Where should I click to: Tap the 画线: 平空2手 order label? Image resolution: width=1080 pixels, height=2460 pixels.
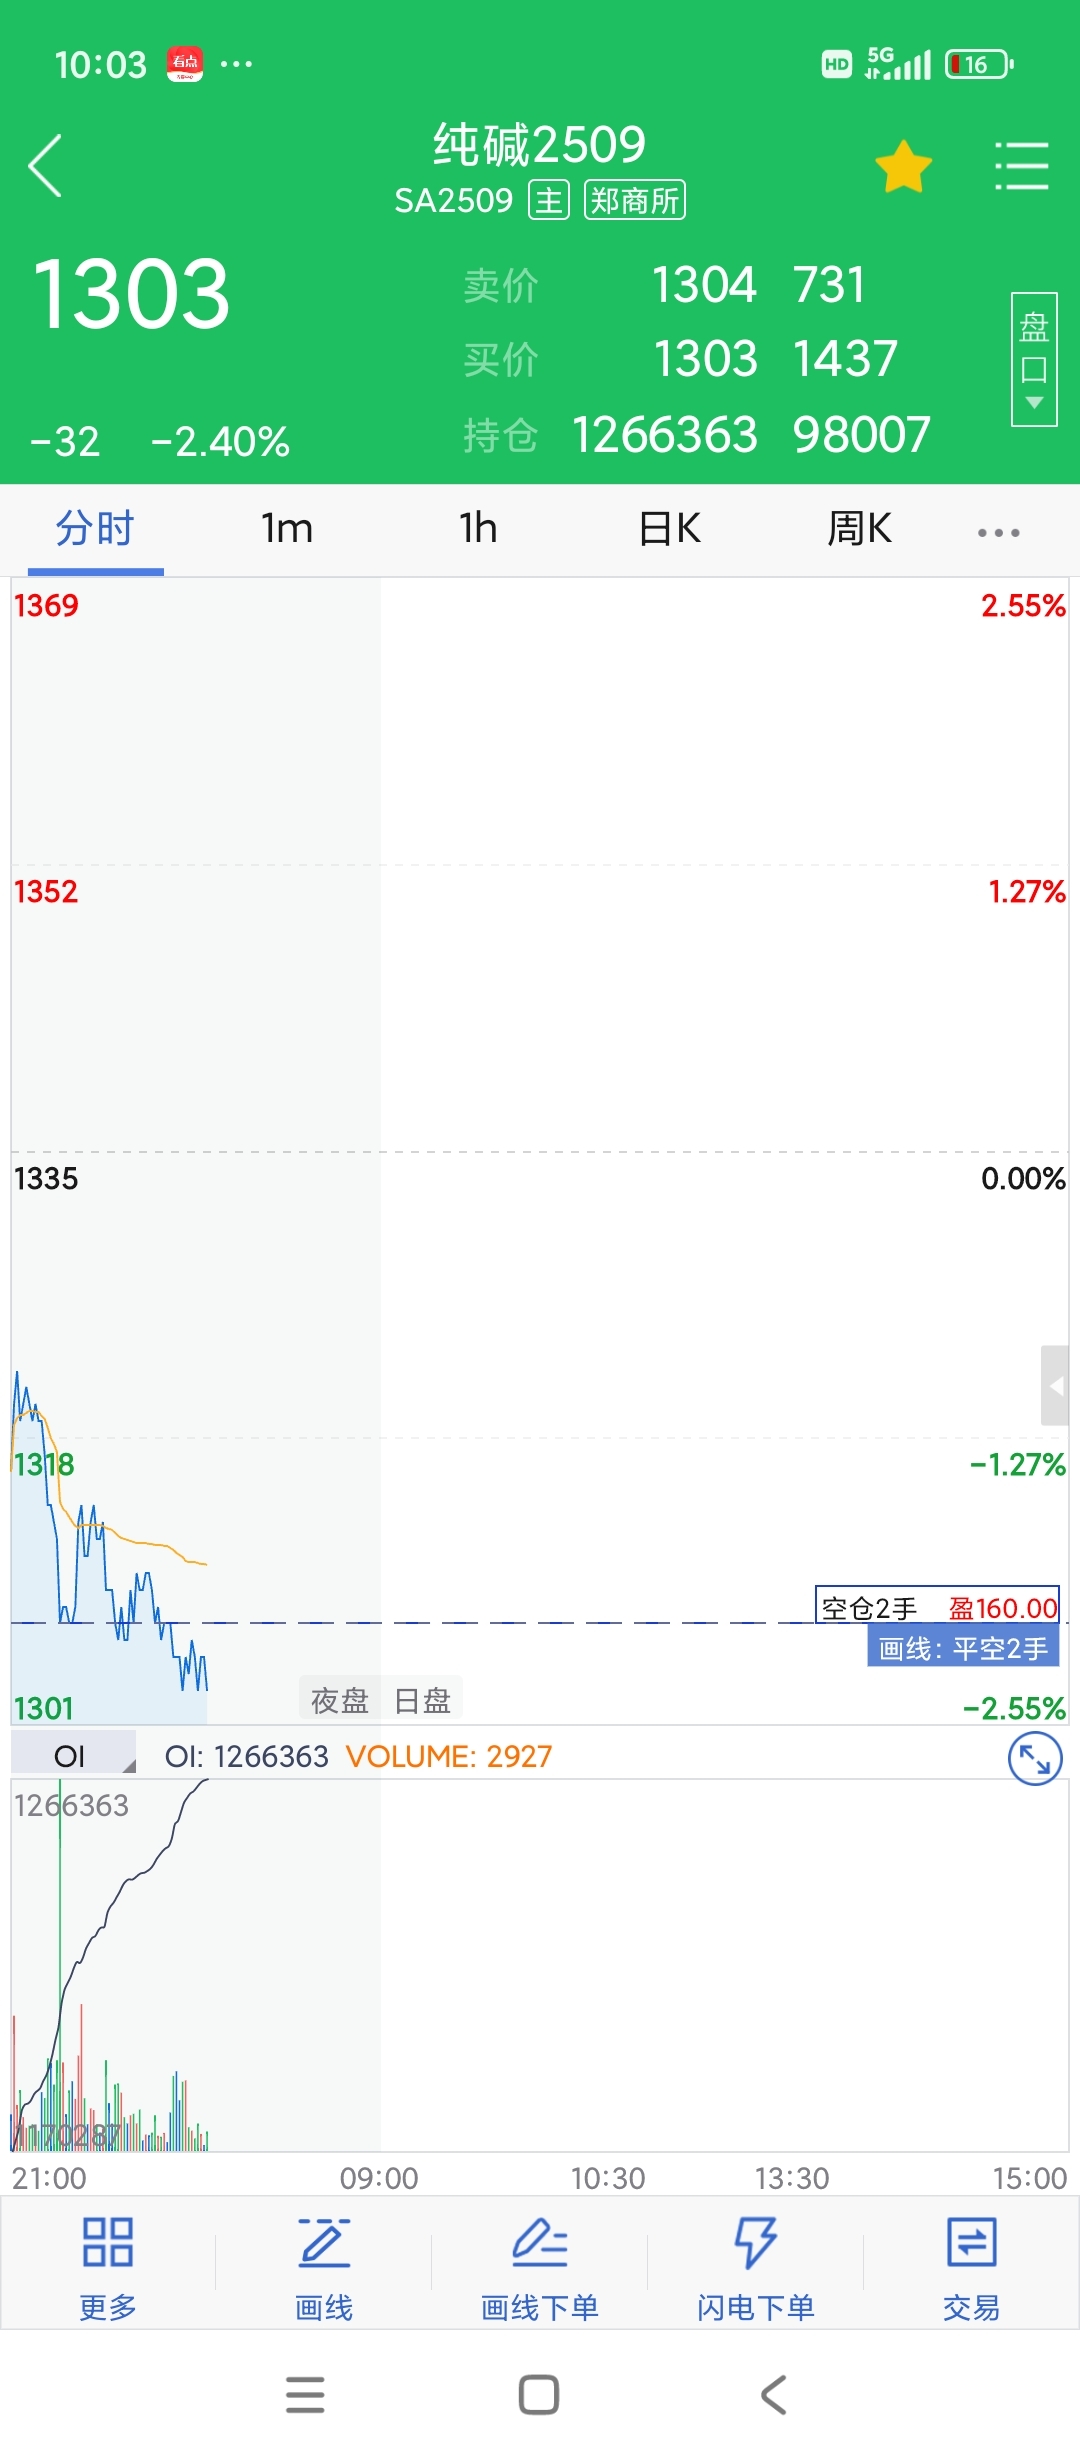pyautogui.click(x=963, y=1648)
